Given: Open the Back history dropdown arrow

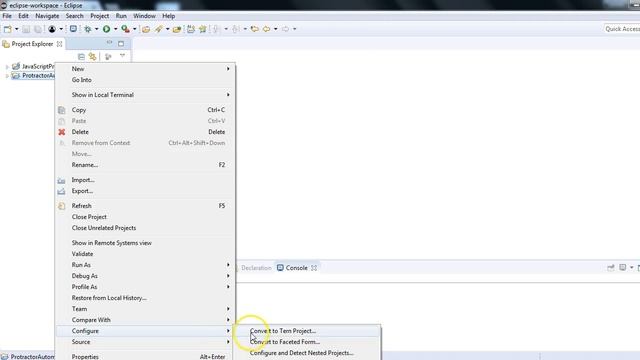Looking at the screenshot, I should [x=276, y=29].
